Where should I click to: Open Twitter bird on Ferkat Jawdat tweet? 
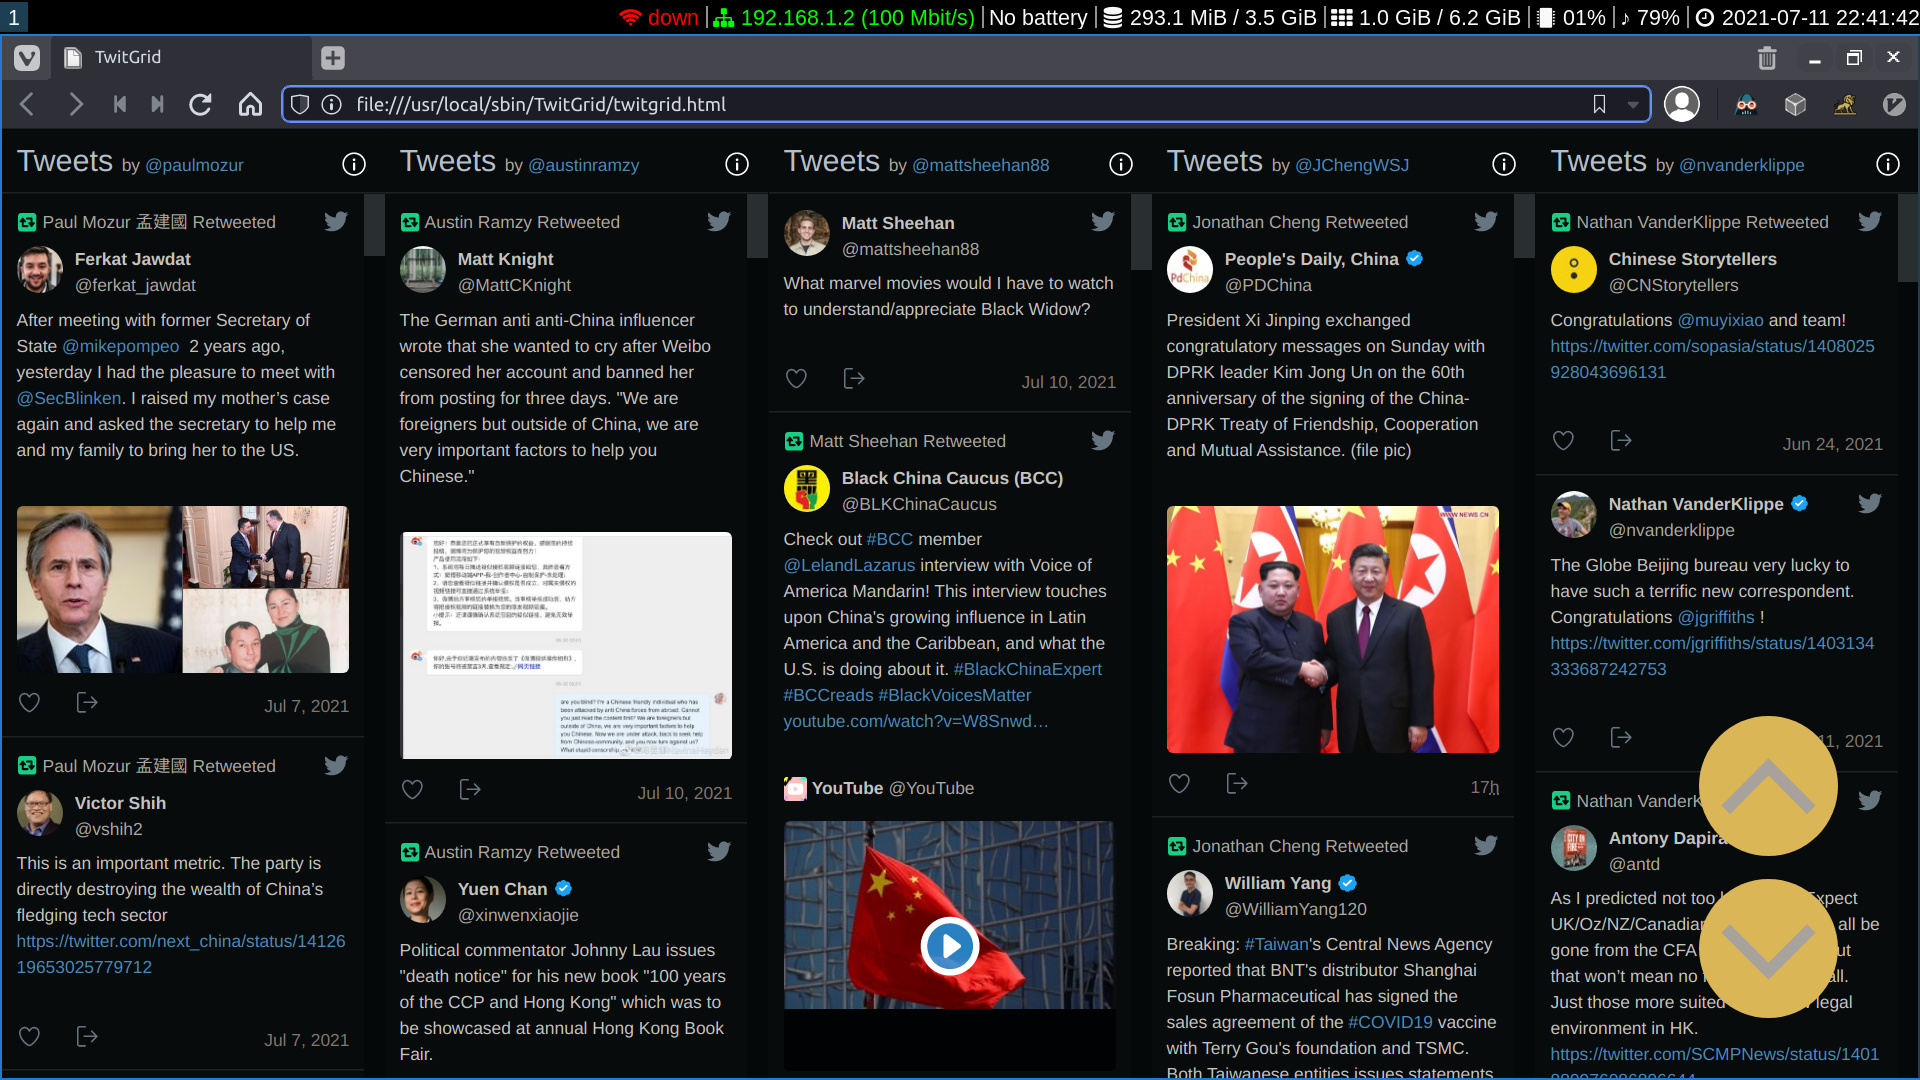(x=336, y=222)
